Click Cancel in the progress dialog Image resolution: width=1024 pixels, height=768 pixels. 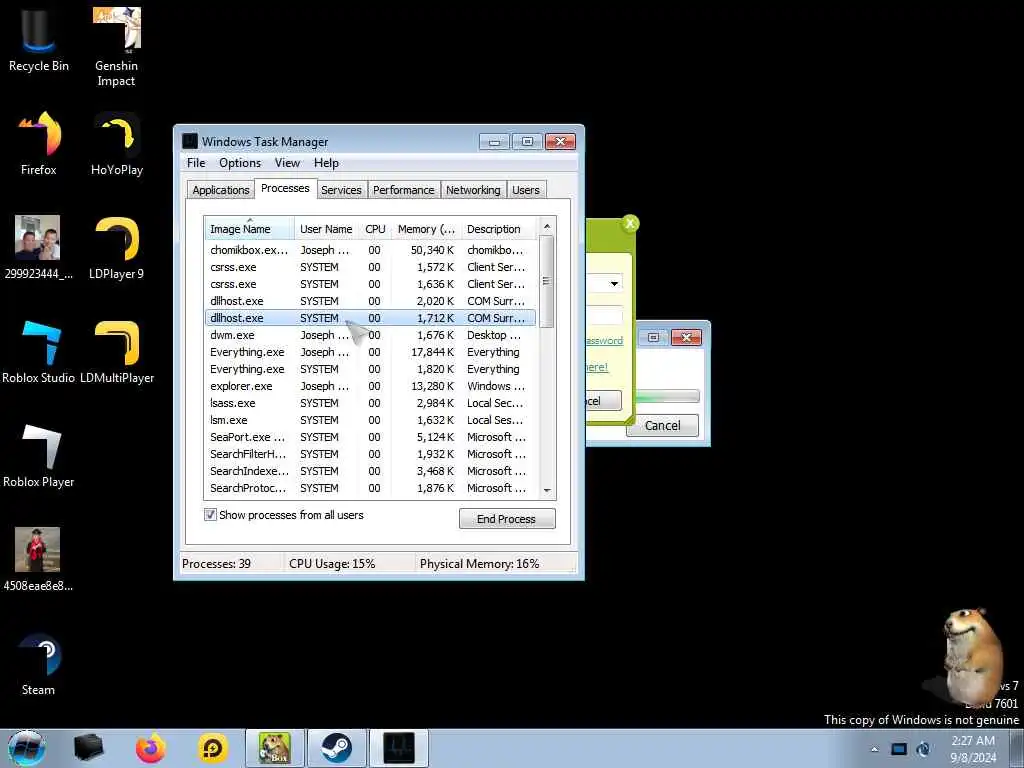(662, 426)
